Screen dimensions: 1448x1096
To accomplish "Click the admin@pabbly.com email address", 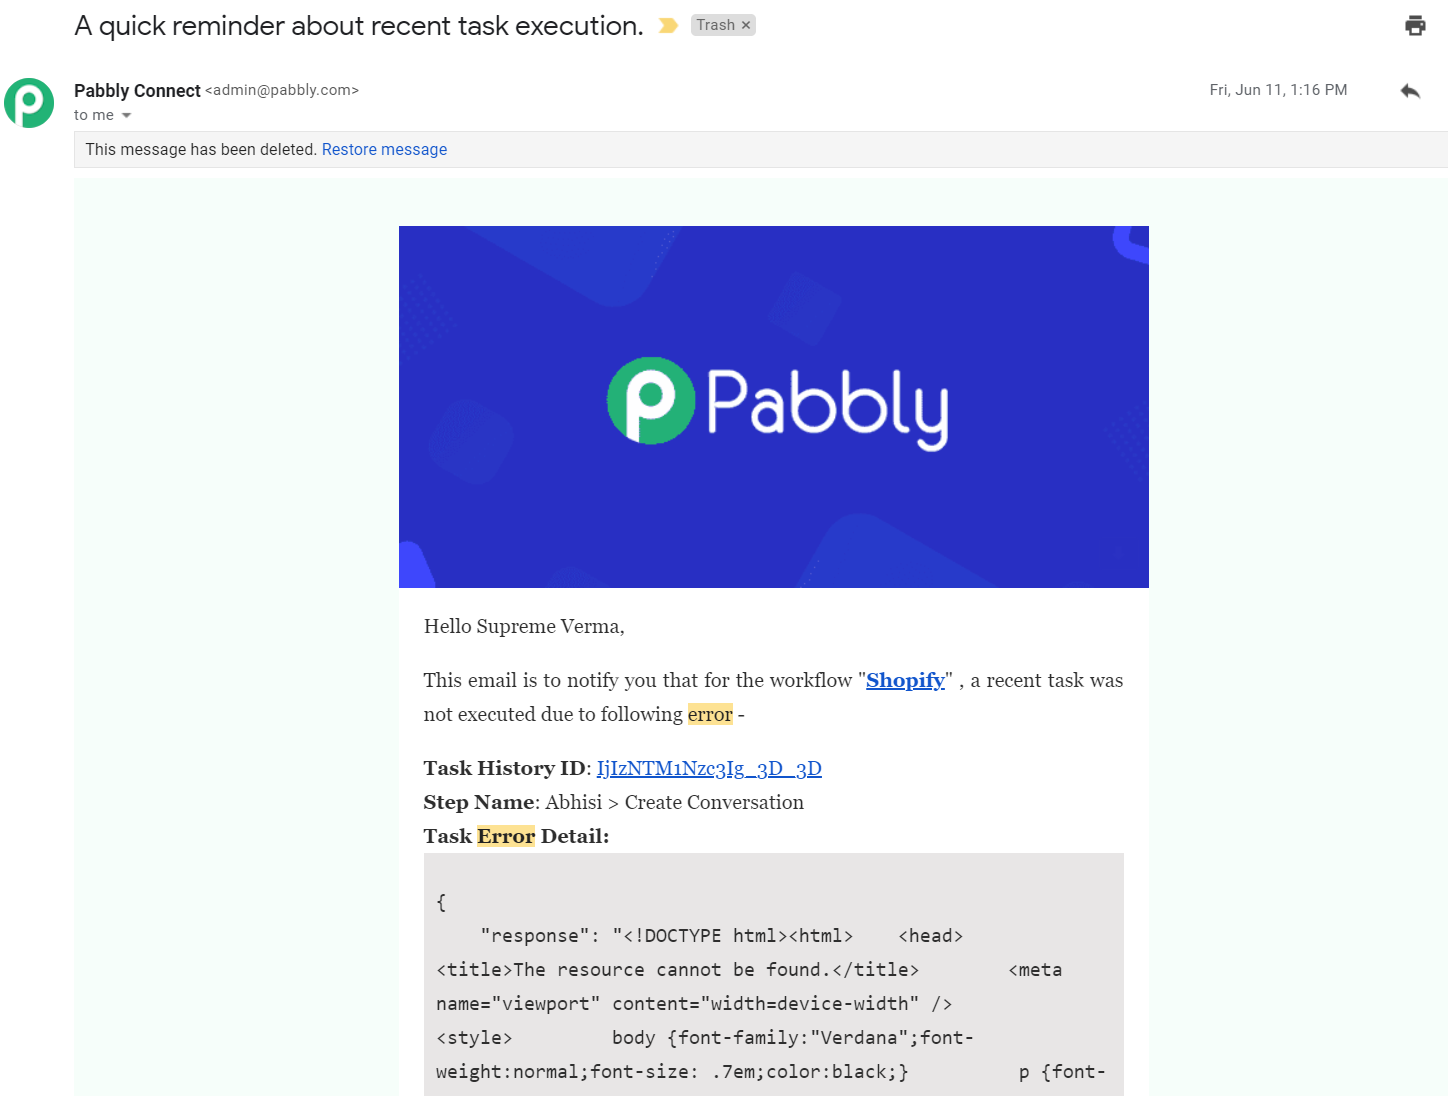I will [282, 90].
